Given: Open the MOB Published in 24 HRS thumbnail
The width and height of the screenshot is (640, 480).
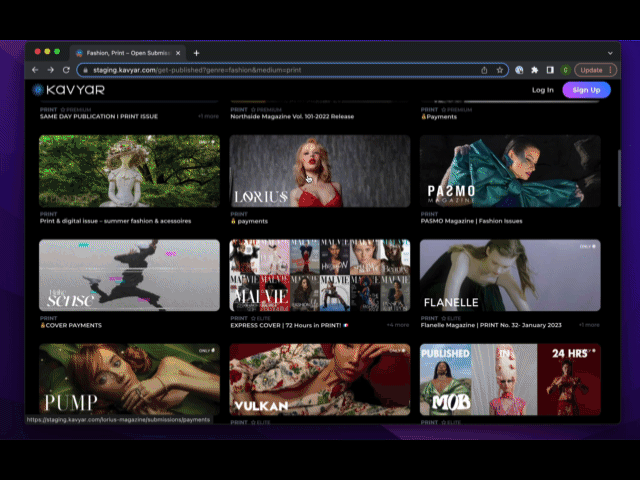Looking at the screenshot, I should pos(510,380).
